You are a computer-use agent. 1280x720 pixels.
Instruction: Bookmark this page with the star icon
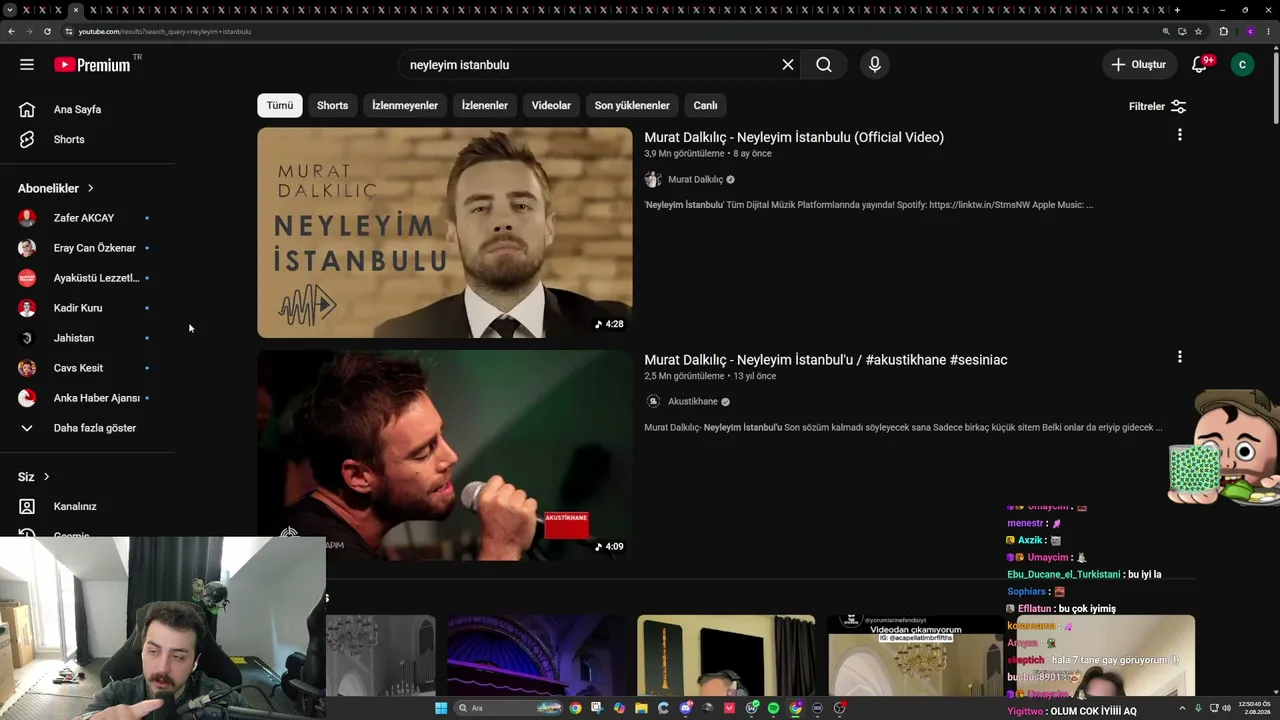pyautogui.click(x=1198, y=31)
